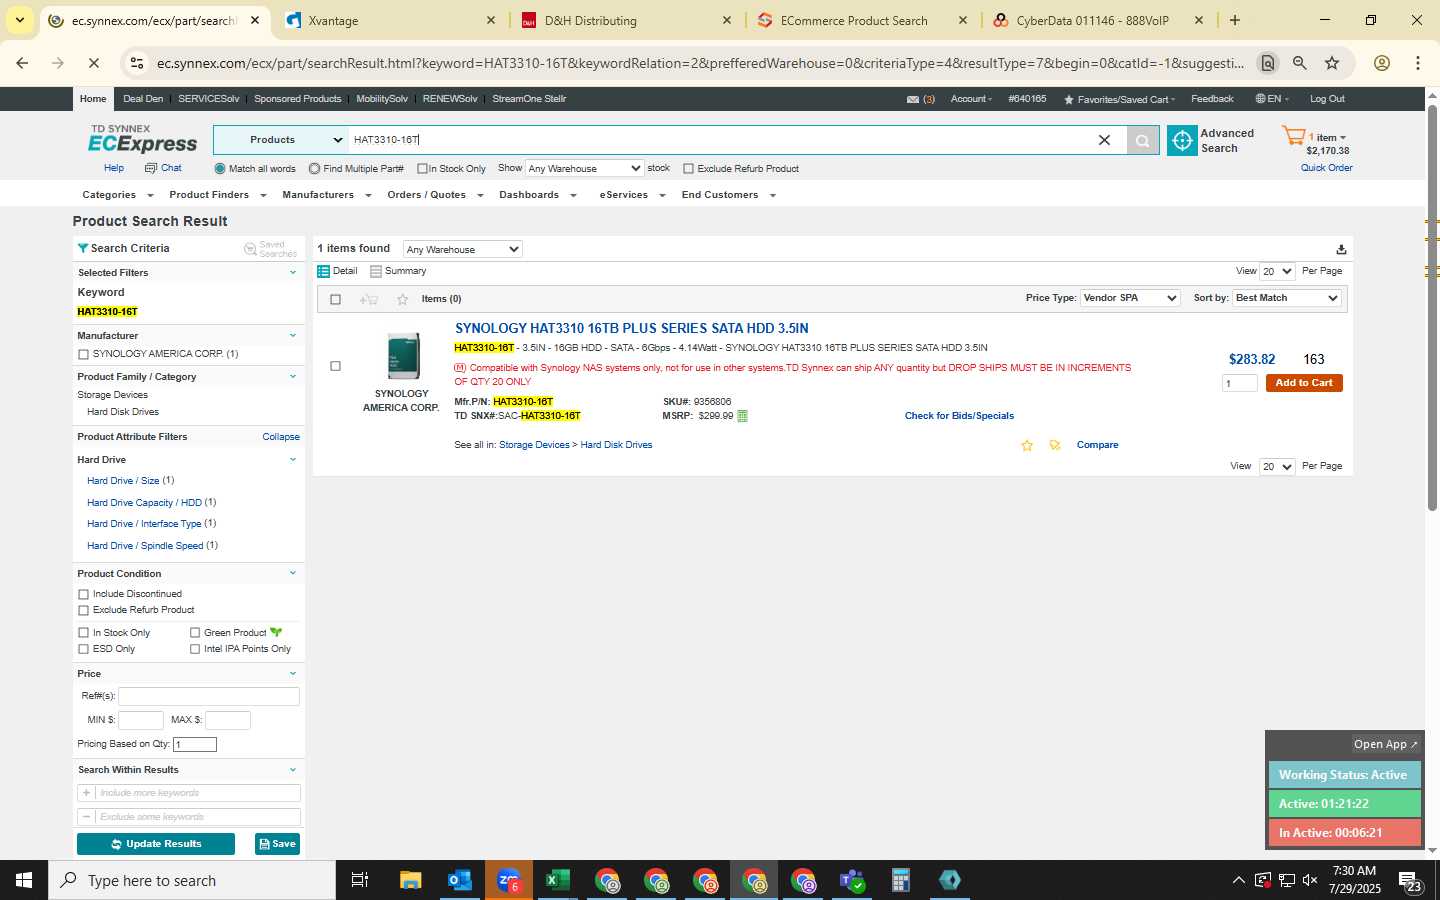Switch to the Xvantage browser tab
1440x900 pixels.
(x=391, y=21)
